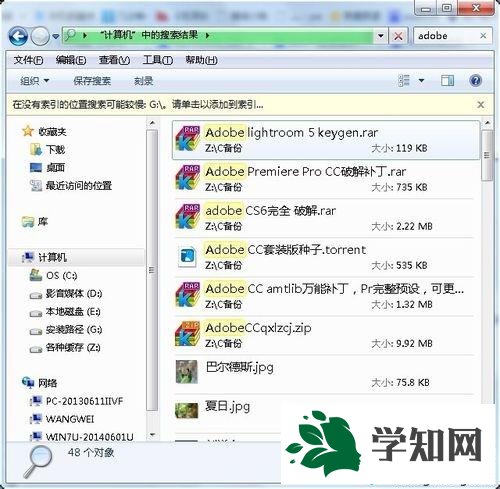Click the navigation pane scroll down arrow
This screenshot has width=500, height=489.
152,435
